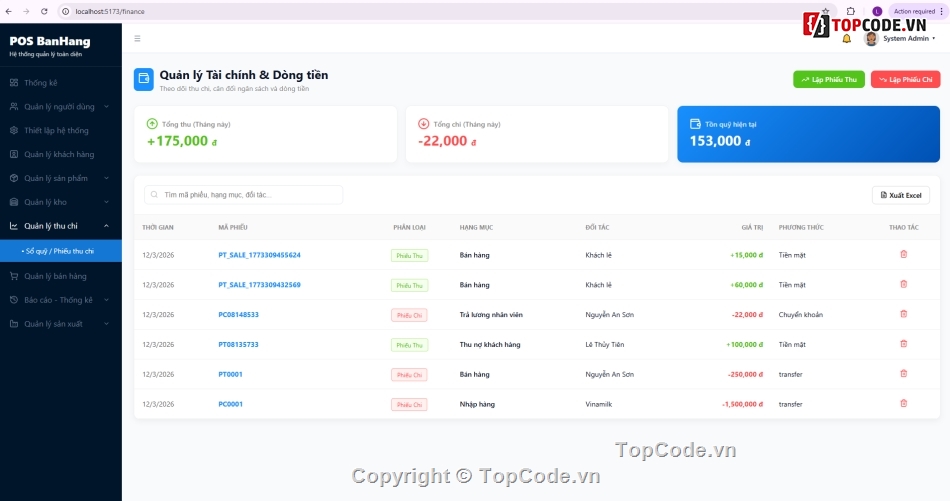Viewport: 950px width, 501px height.
Task: Delete the PT0001 voucher row
Action: point(903,374)
